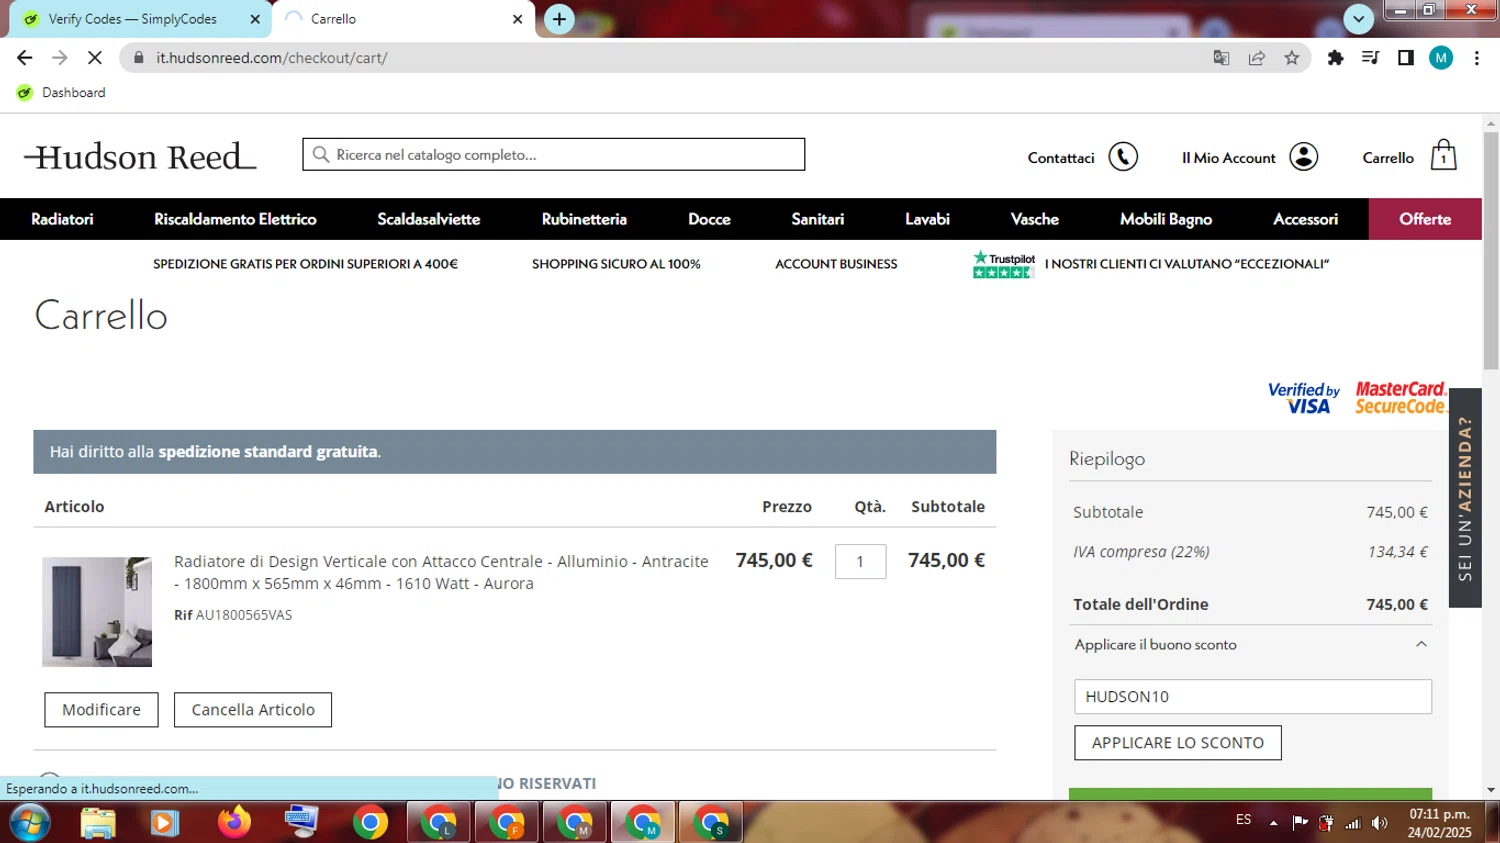Open the Lavabi menu
This screenshot has height=843, width=1500.
927,219
